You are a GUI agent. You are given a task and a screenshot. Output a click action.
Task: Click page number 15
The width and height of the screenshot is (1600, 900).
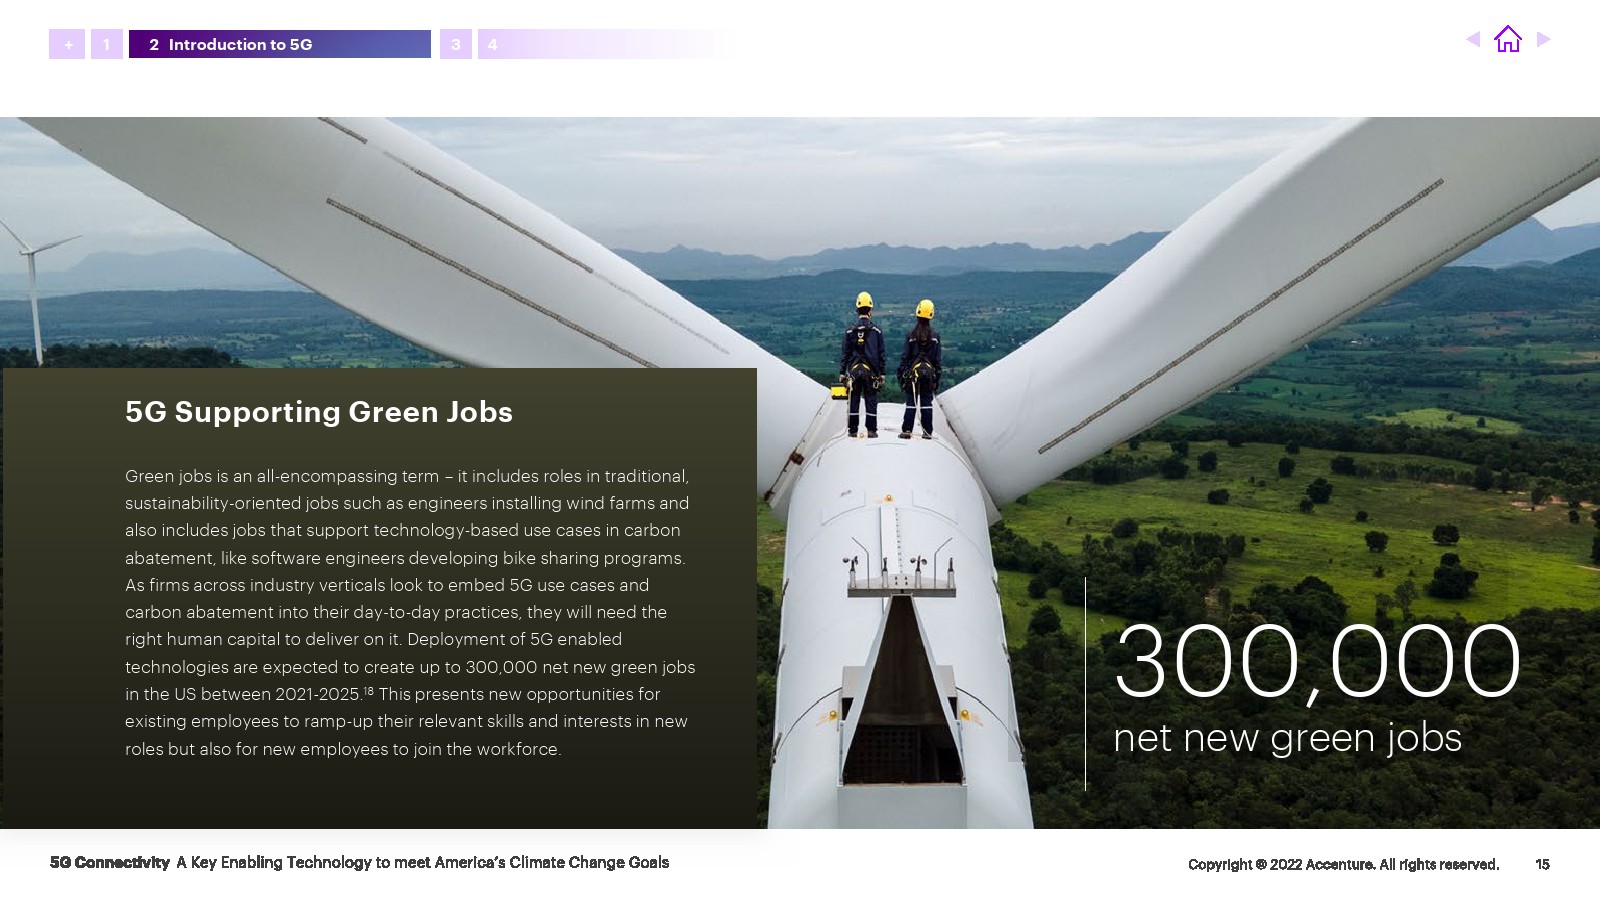(1542, 864)
